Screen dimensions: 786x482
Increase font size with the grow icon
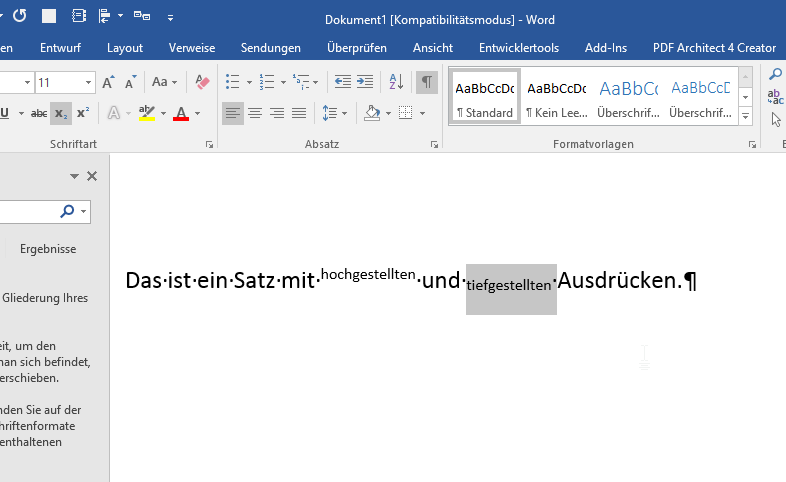click(108, 82)
